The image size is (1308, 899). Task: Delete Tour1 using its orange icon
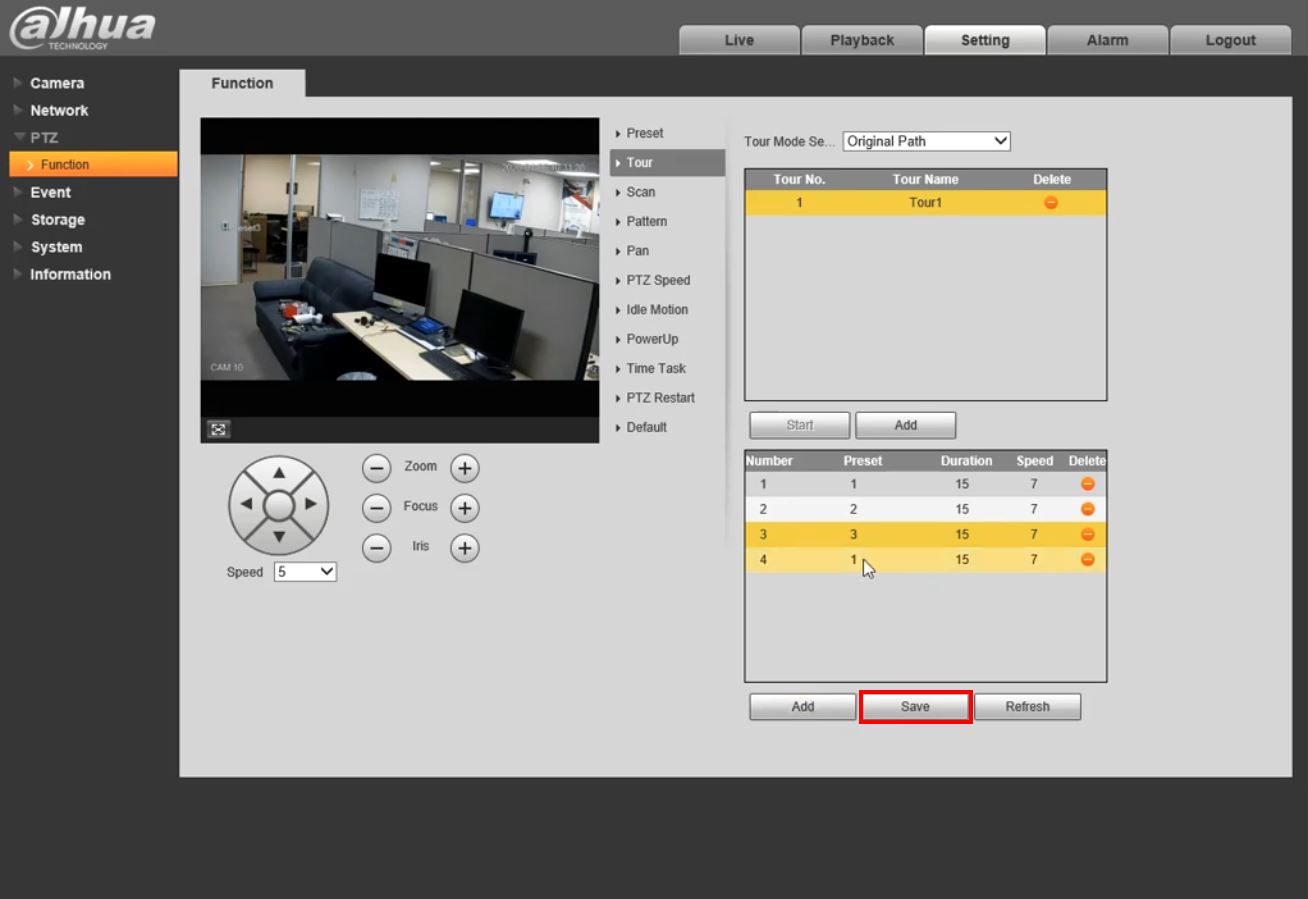pyautogui.click(x=1051, y=203)
